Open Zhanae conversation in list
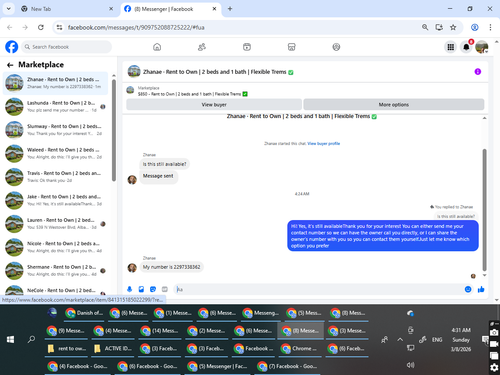 (56, 83)
